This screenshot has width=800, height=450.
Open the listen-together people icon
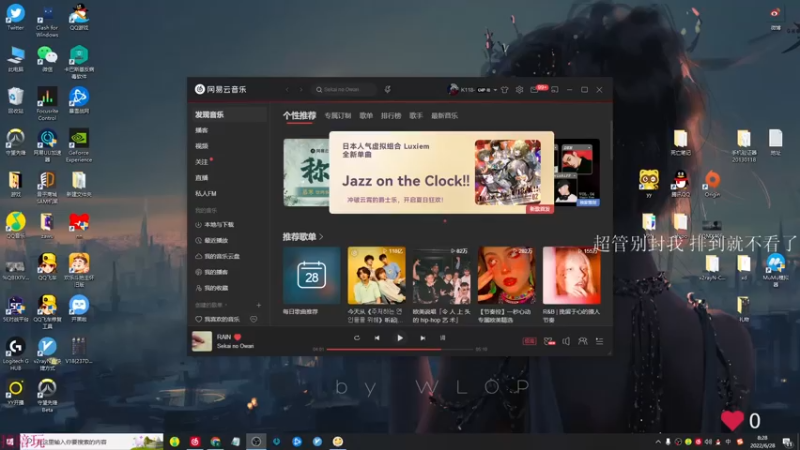583,341
